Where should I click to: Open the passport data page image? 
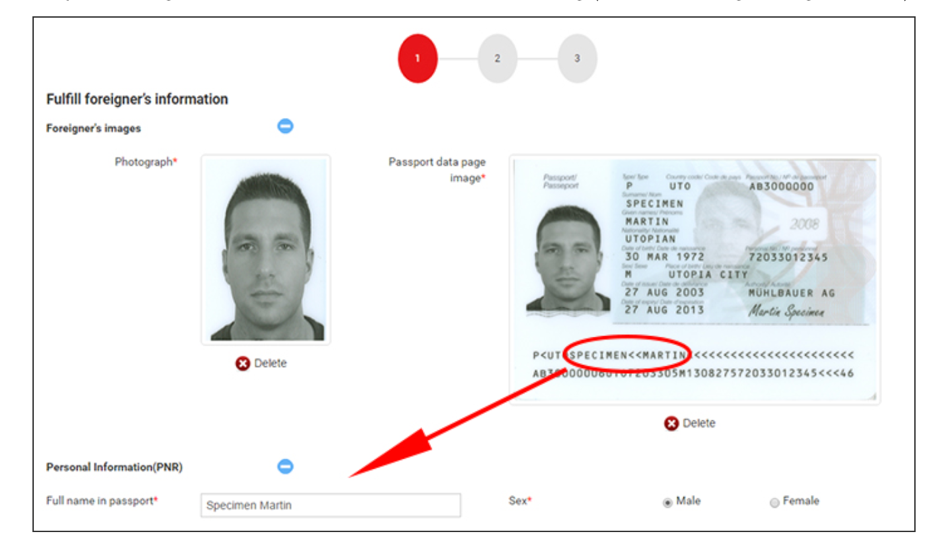[x=695, y=279]
